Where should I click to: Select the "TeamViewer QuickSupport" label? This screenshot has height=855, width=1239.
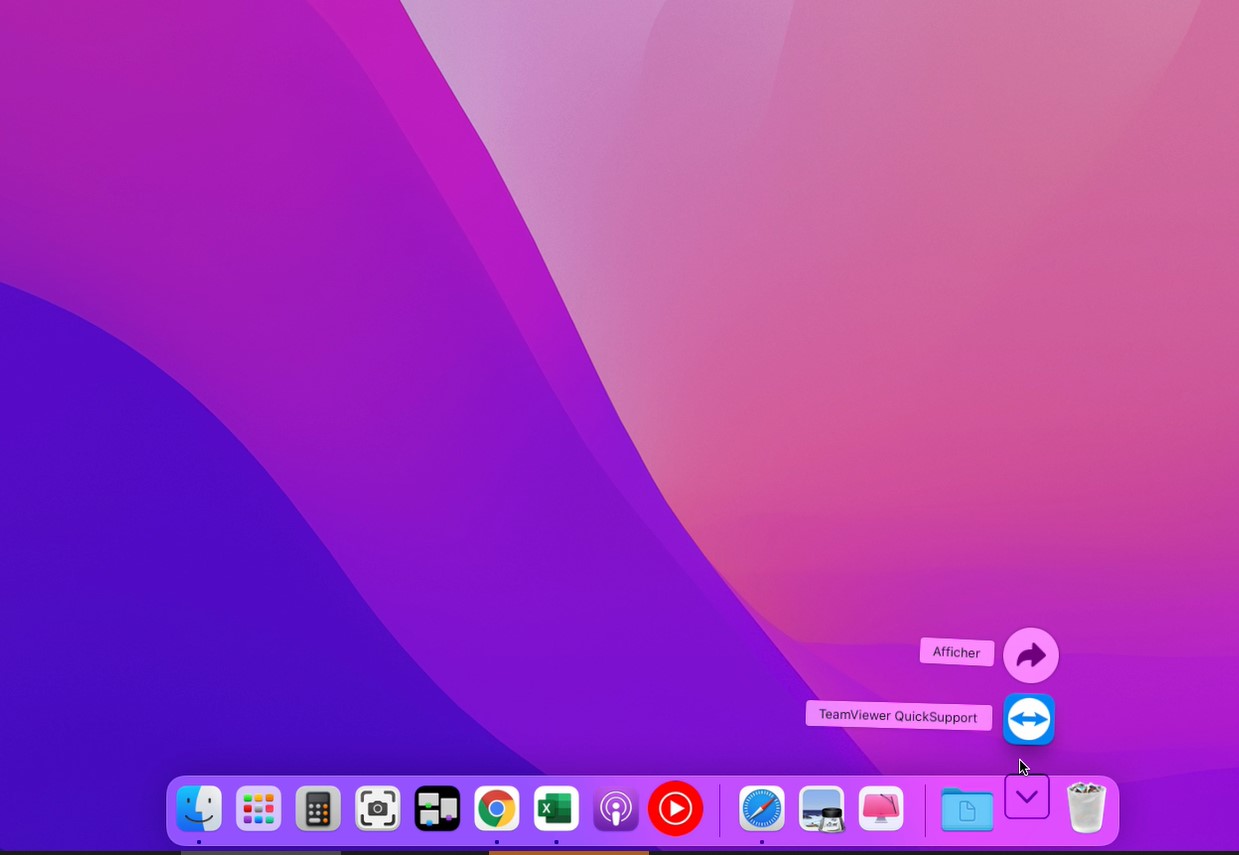point(898,716)
